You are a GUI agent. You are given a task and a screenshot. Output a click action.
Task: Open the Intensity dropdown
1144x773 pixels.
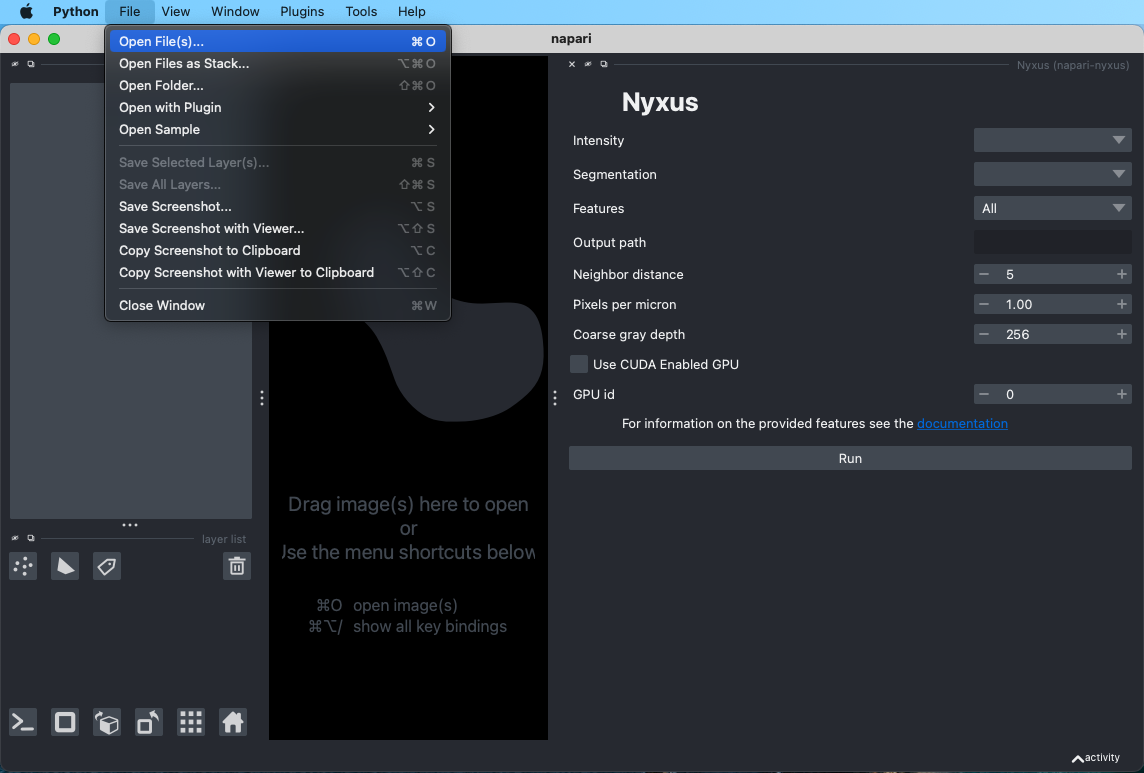tap(1052, 140)
